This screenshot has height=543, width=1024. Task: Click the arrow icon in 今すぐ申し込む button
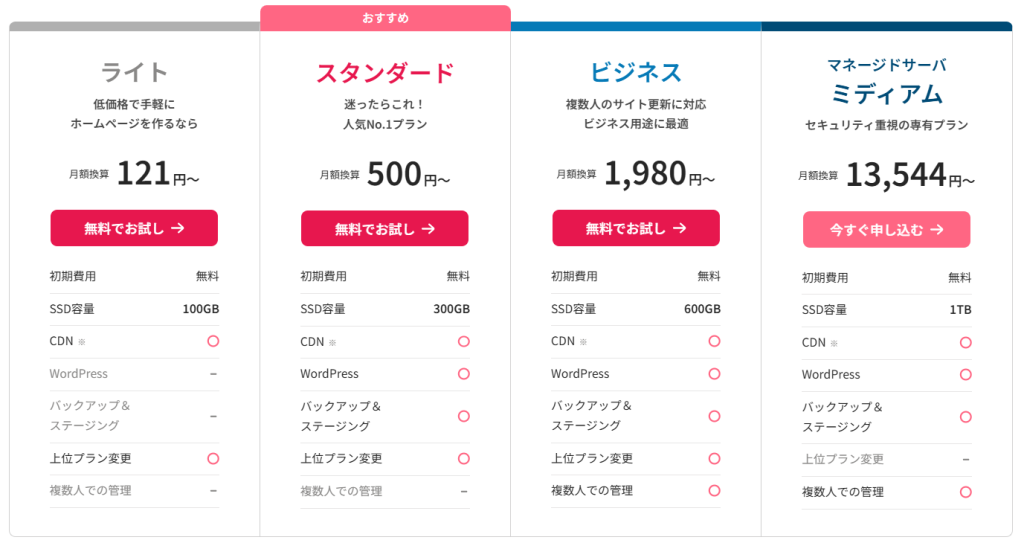[x=937, y=229]
